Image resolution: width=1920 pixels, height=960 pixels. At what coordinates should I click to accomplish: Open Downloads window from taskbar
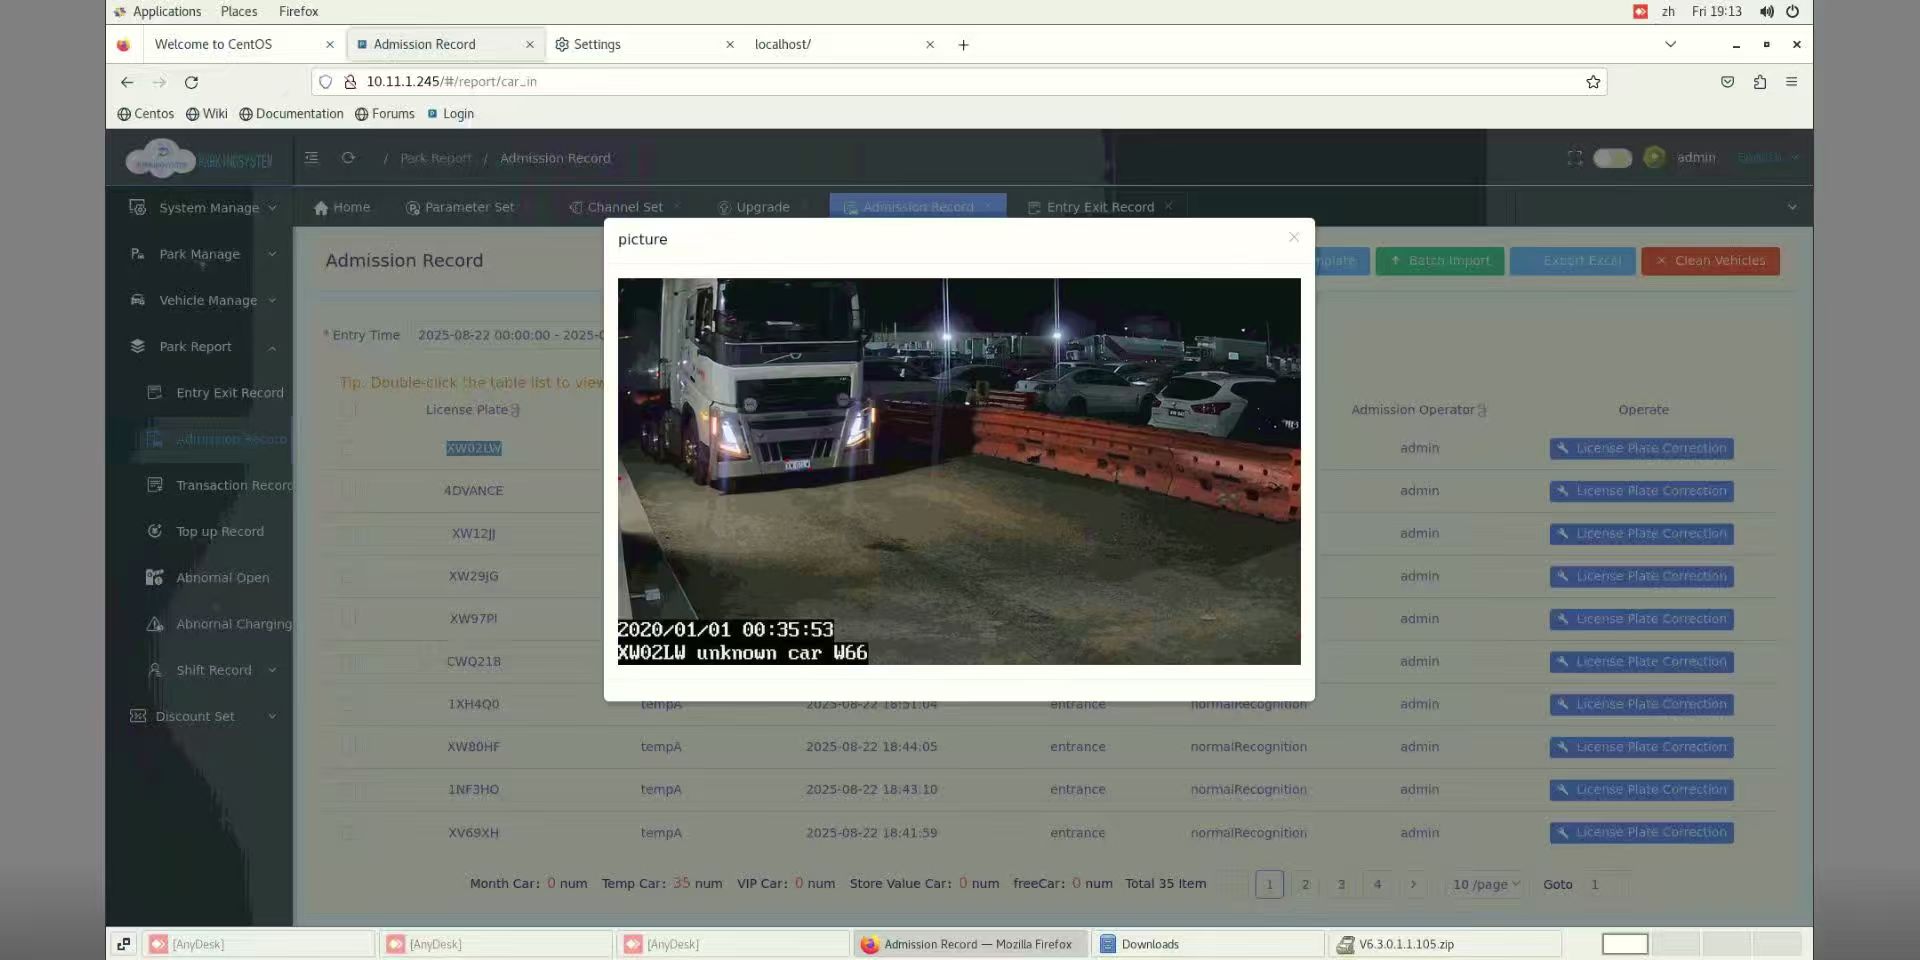pyautogui.click(x=1208, y=944)
